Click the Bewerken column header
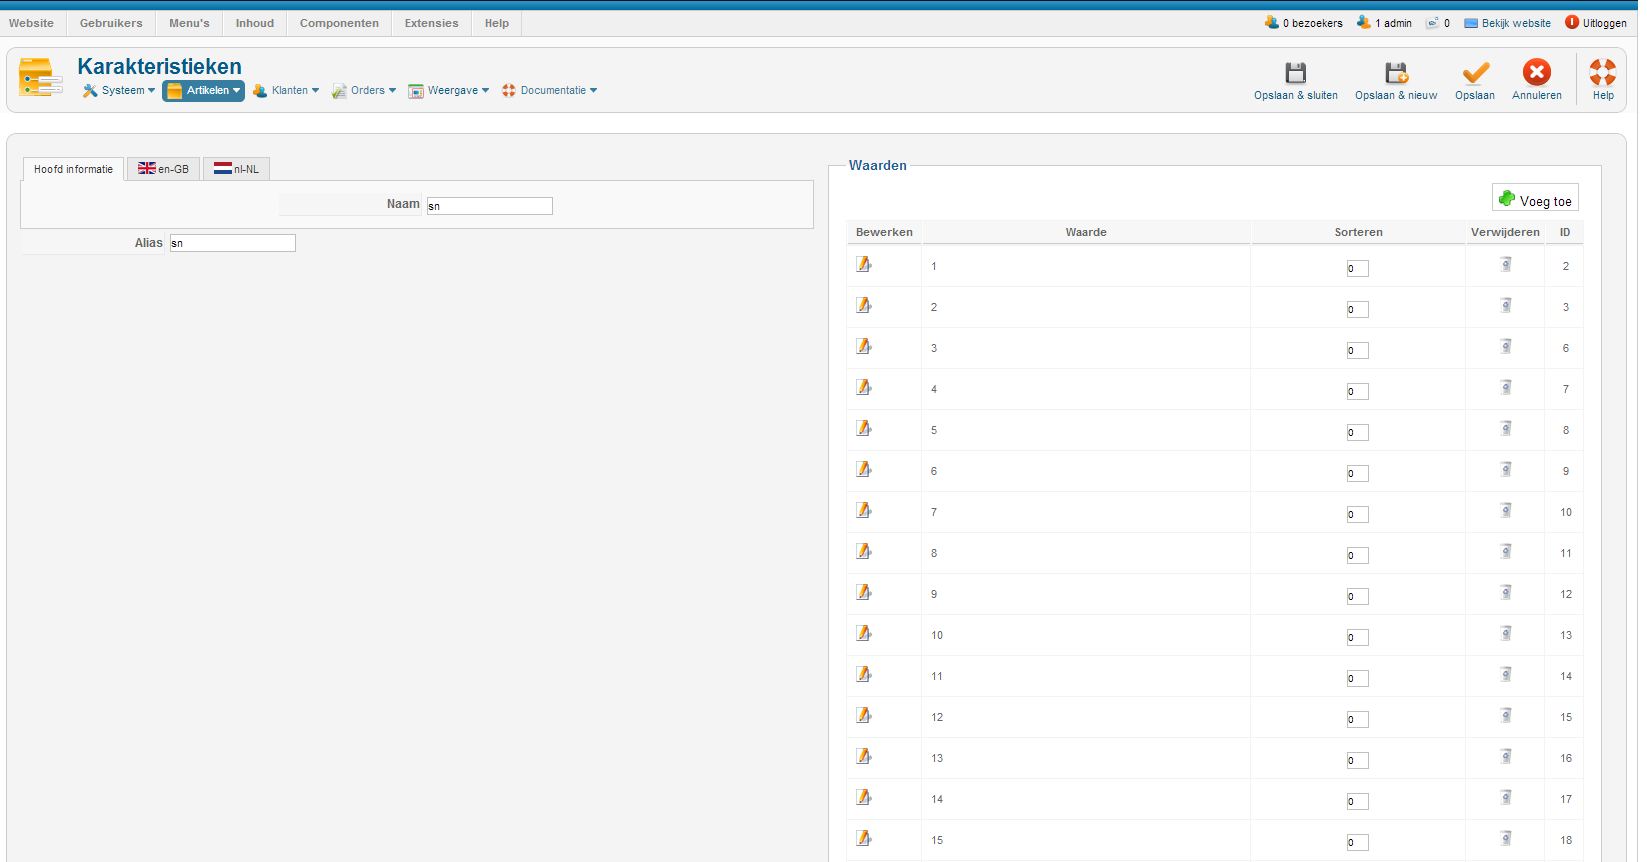Viewport: 1647px width, 862px height. (884, 232)
